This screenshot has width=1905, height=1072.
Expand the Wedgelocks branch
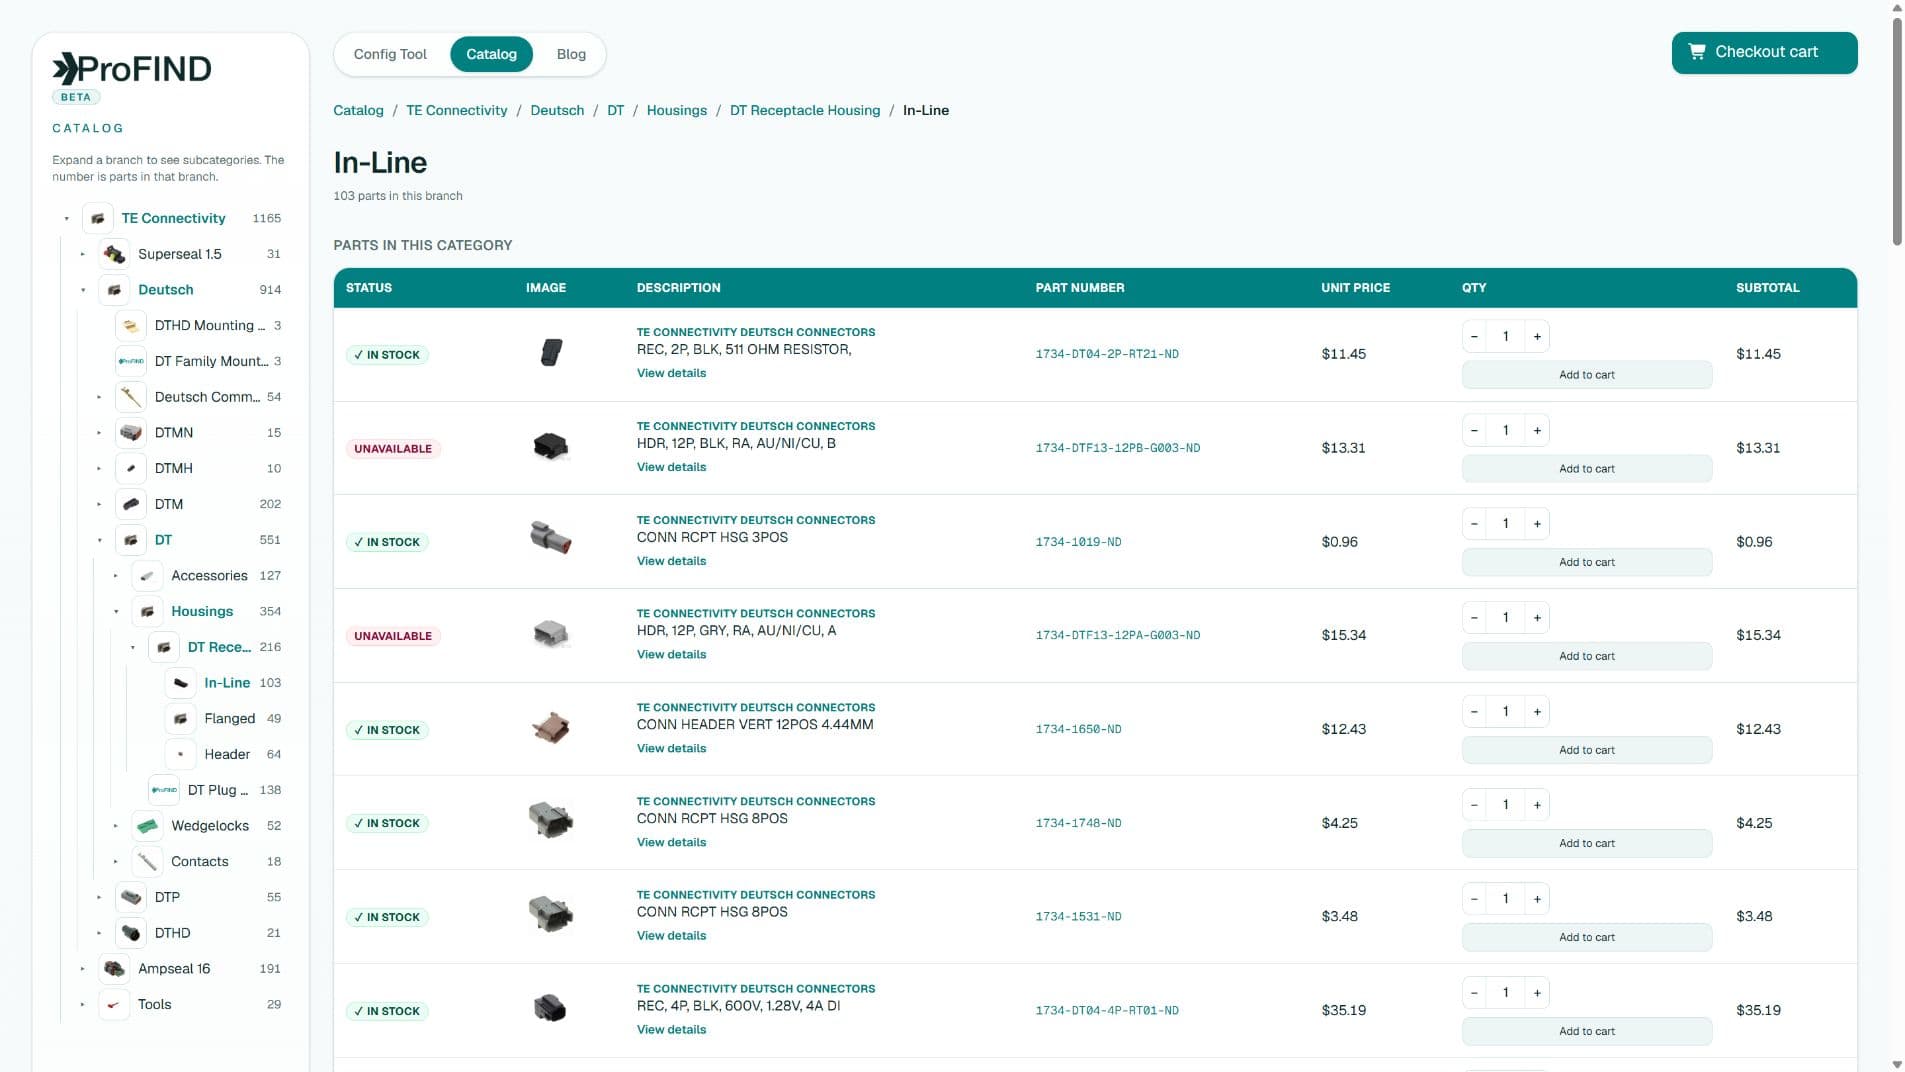coord(116,826)
